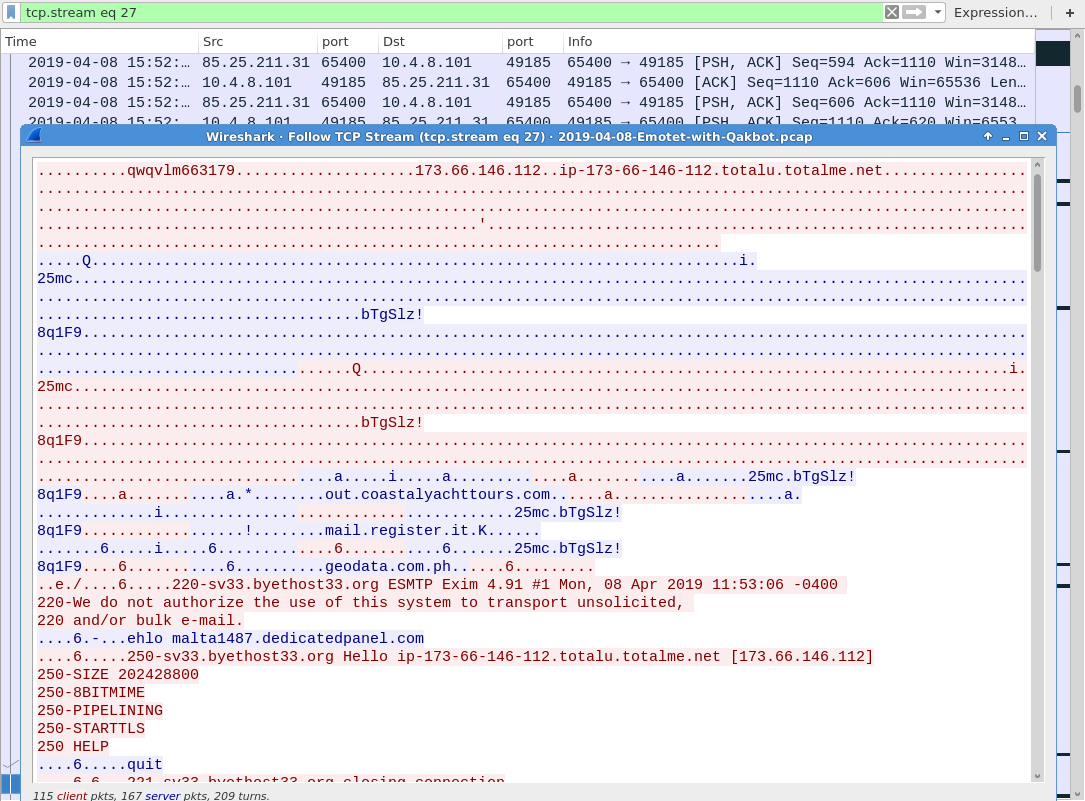Sort packets by the Time column
1085x801 pixels.
100,42
